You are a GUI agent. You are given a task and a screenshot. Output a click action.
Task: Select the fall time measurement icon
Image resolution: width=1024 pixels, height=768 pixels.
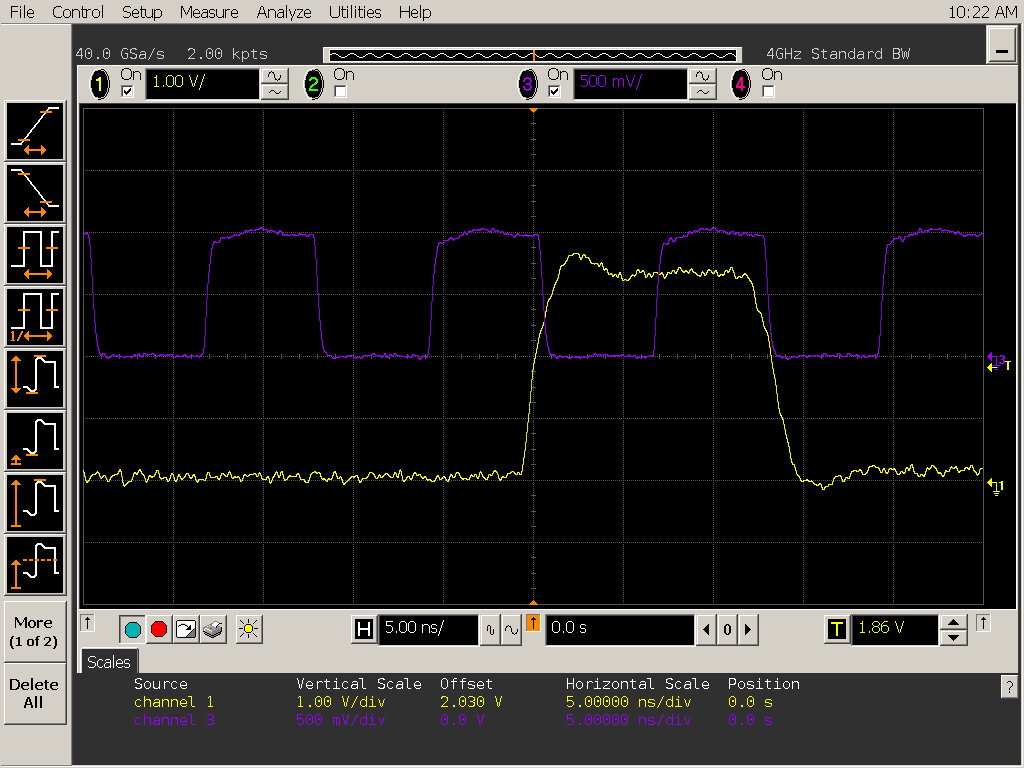tap(35, 193)
